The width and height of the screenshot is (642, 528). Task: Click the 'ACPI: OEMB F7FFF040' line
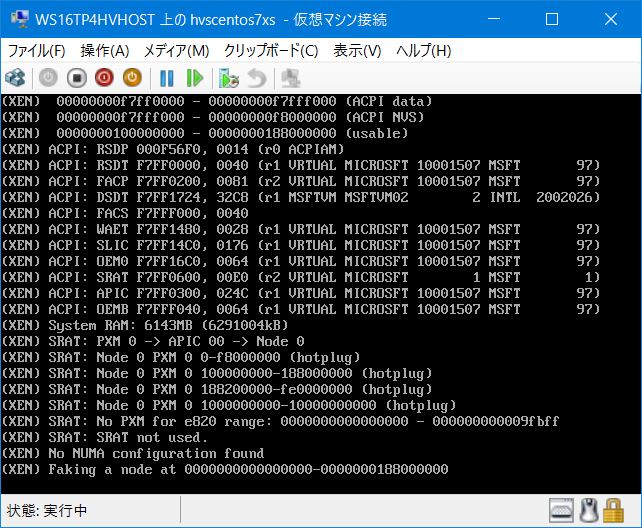(x=301, y=309)
